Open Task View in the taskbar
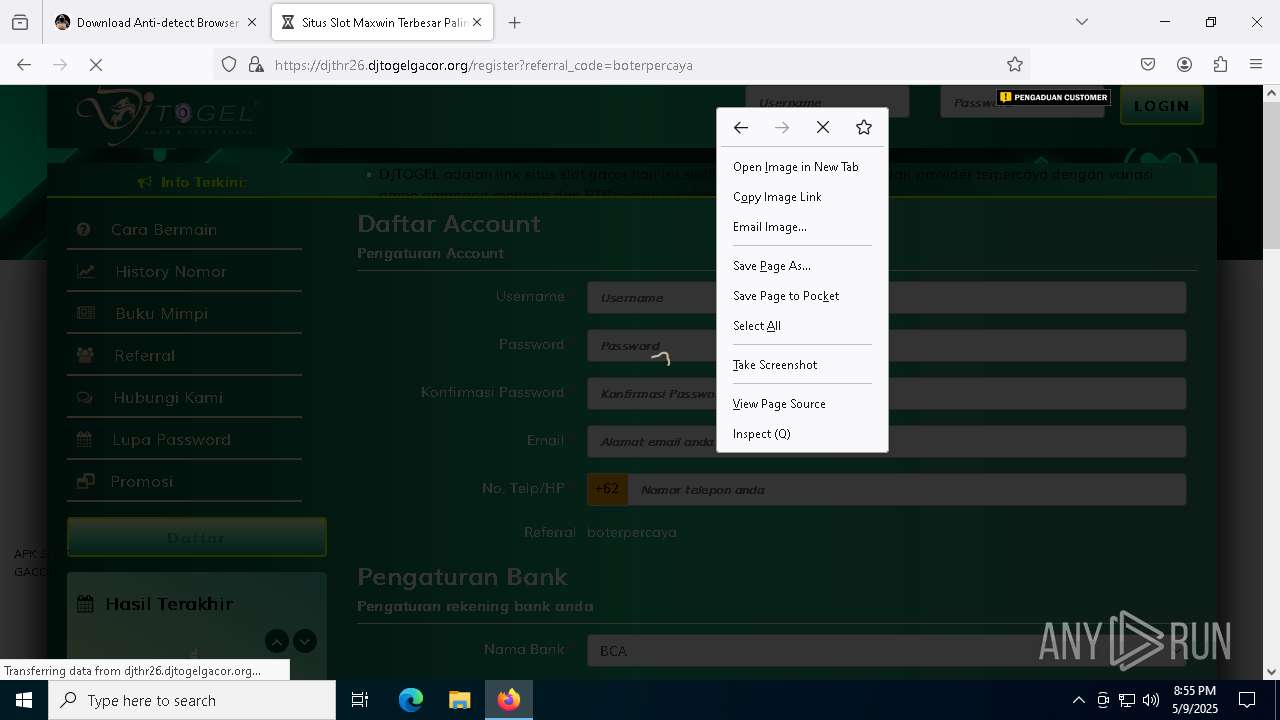The image size is (1280, 720). coord(360,700)
